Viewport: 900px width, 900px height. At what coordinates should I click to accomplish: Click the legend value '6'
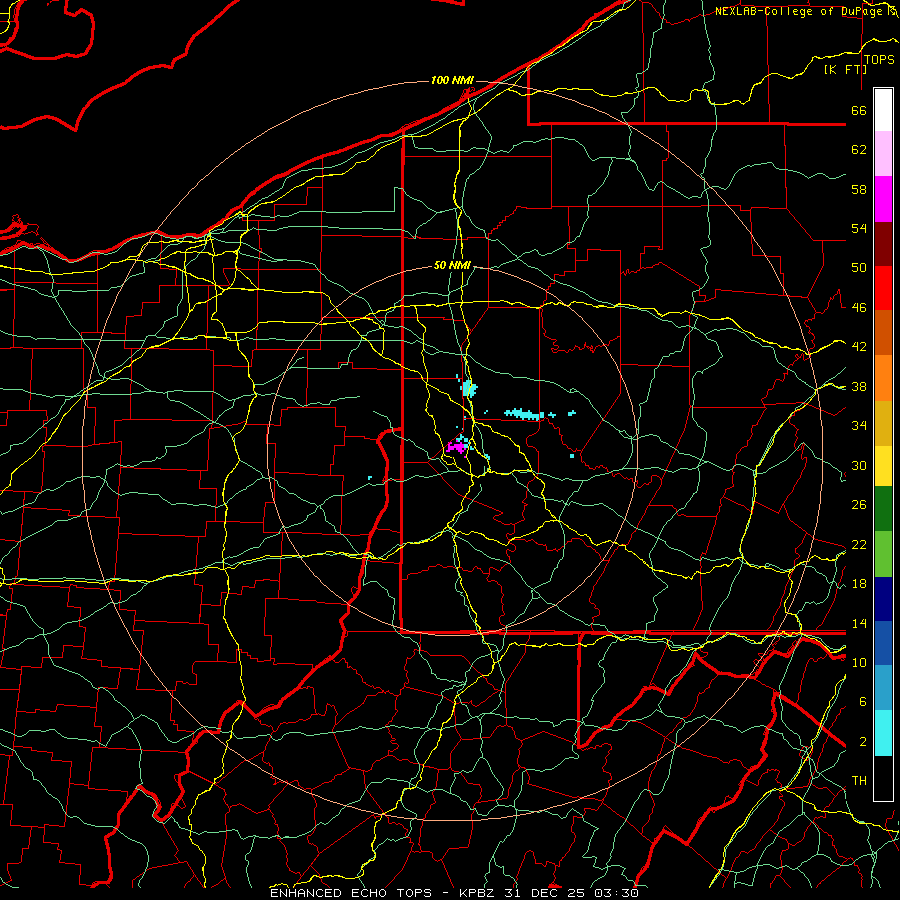click(863, 702)
